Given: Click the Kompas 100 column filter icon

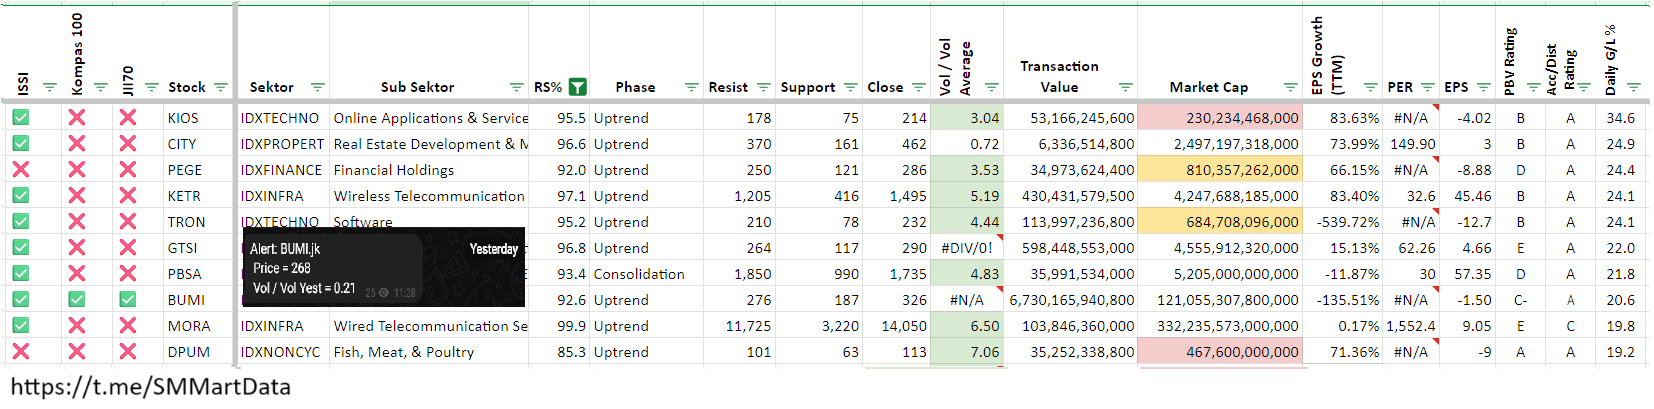Looking at the screenshot, I should pyautogui.click(x=100, y=88).
